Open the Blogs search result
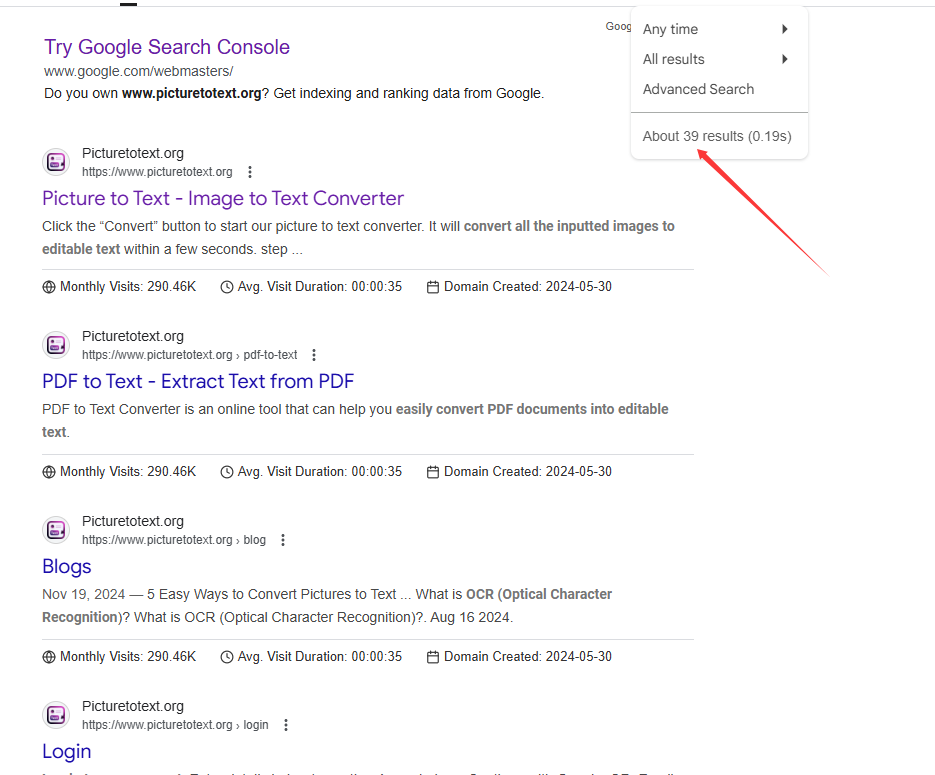The width and height of the screenshot is (935, 775). click(x=67, y=566)
